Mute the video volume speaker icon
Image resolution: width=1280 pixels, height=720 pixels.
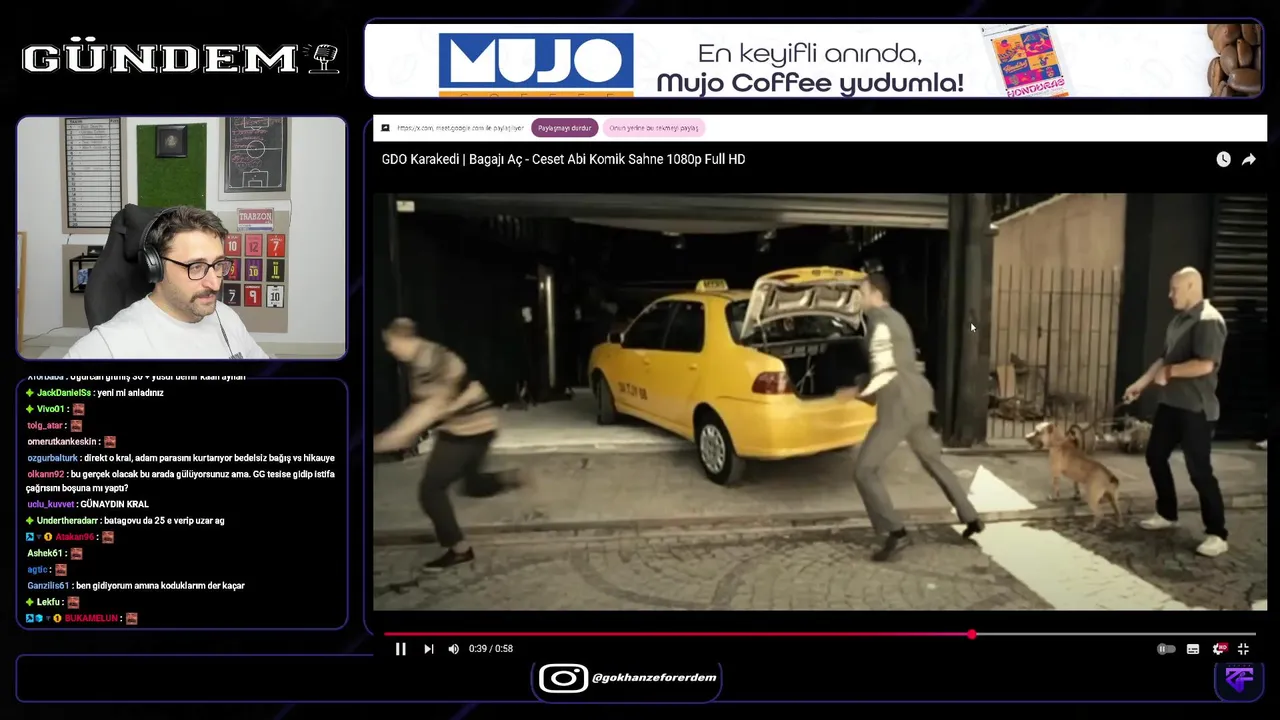click(x=453, y=649)
